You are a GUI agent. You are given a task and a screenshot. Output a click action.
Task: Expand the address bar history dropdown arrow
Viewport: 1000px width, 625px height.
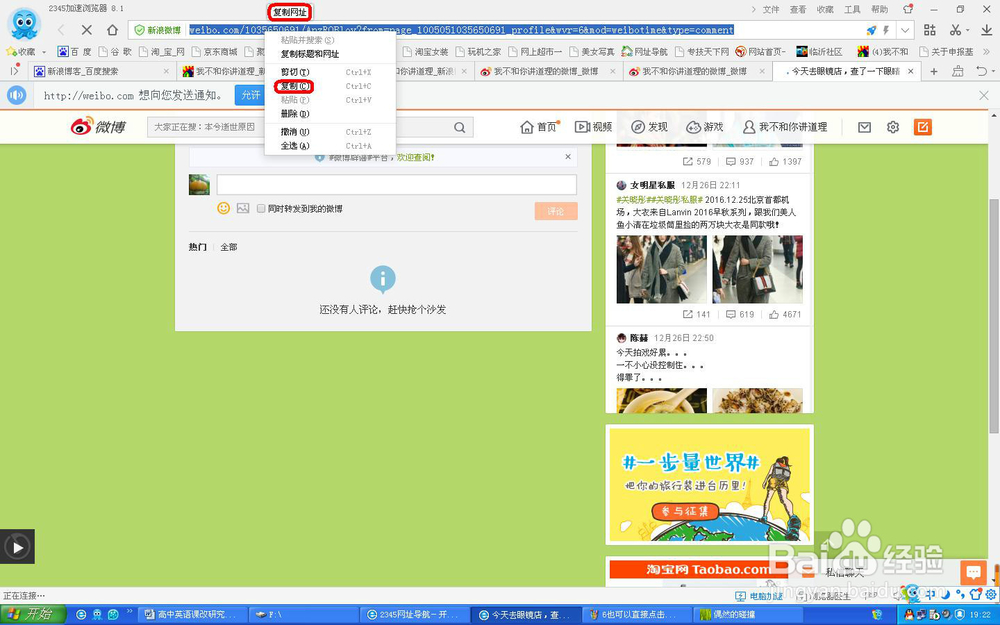pyautogui.click(x=905, y=30)
